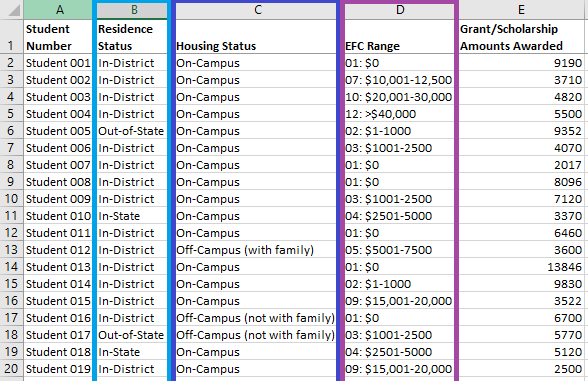Select cell Student 019
The image size is (588, 381).
[58, 369]
